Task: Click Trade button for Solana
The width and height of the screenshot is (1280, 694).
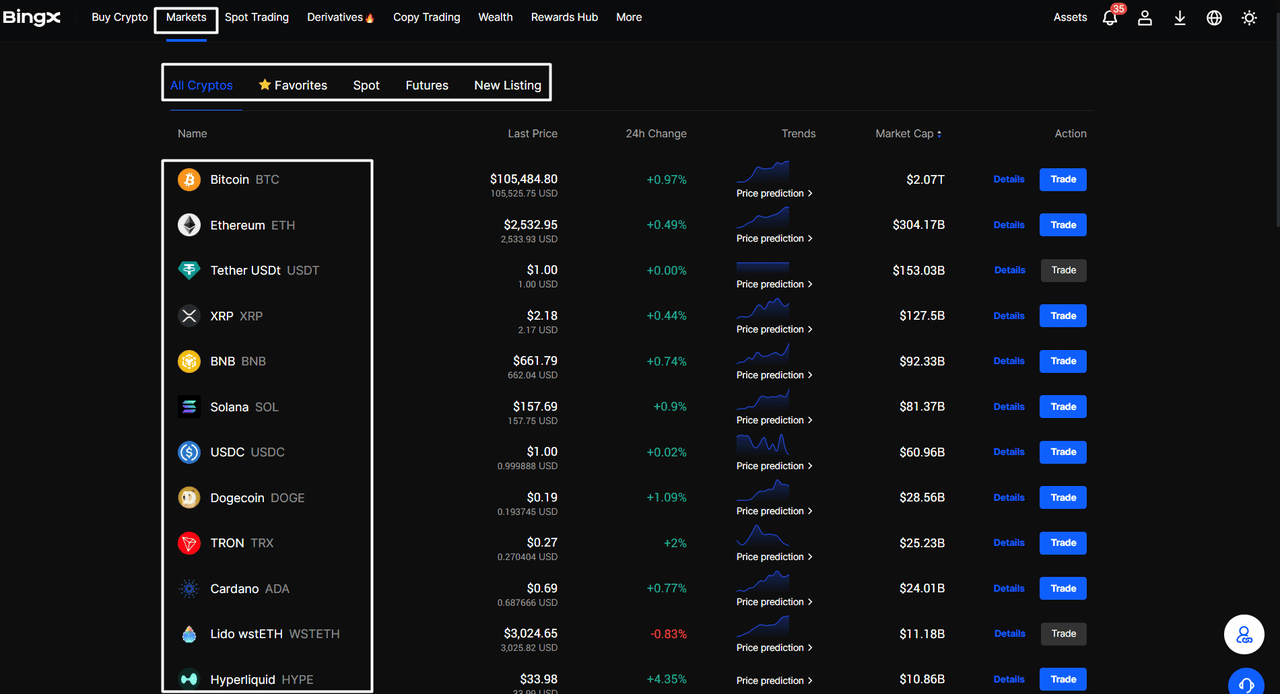Action: click(1063, 407)
